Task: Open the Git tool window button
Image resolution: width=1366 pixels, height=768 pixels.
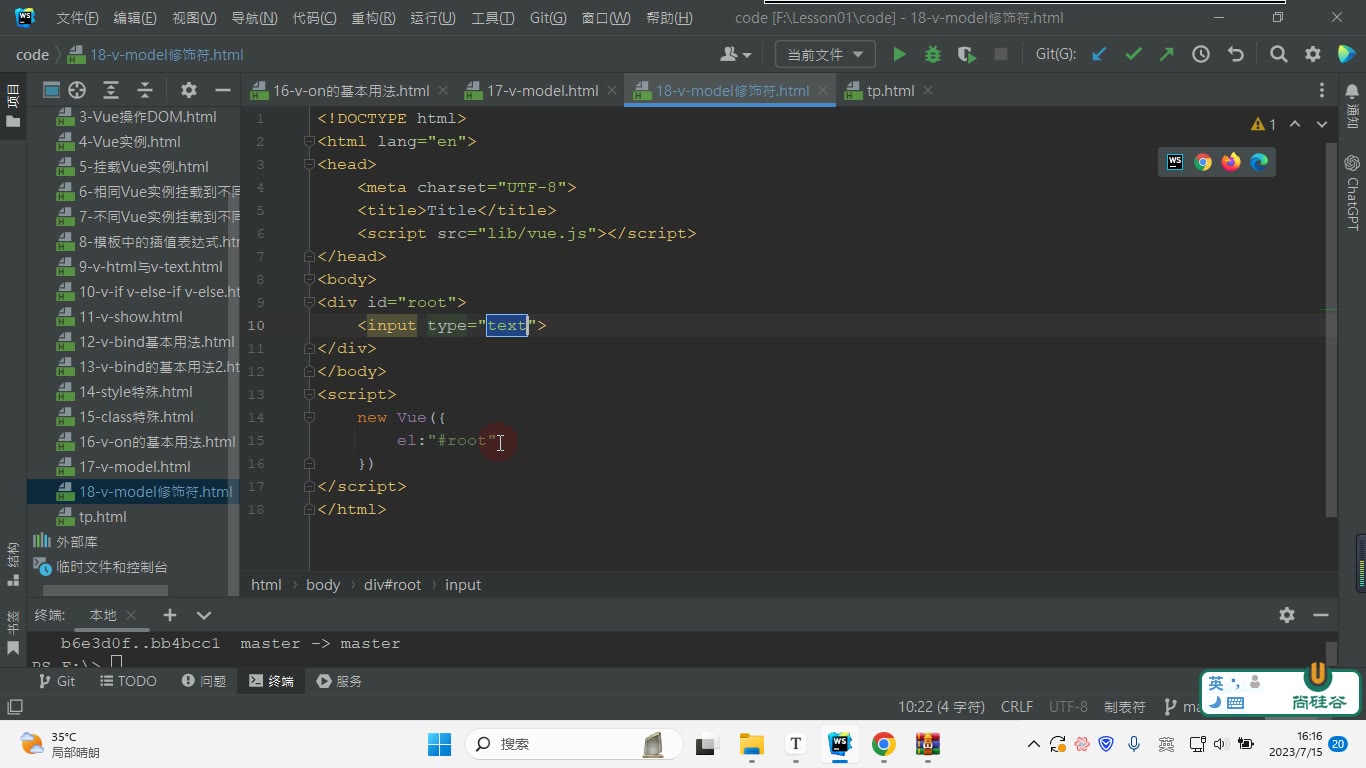Action: tap(56, 681)
